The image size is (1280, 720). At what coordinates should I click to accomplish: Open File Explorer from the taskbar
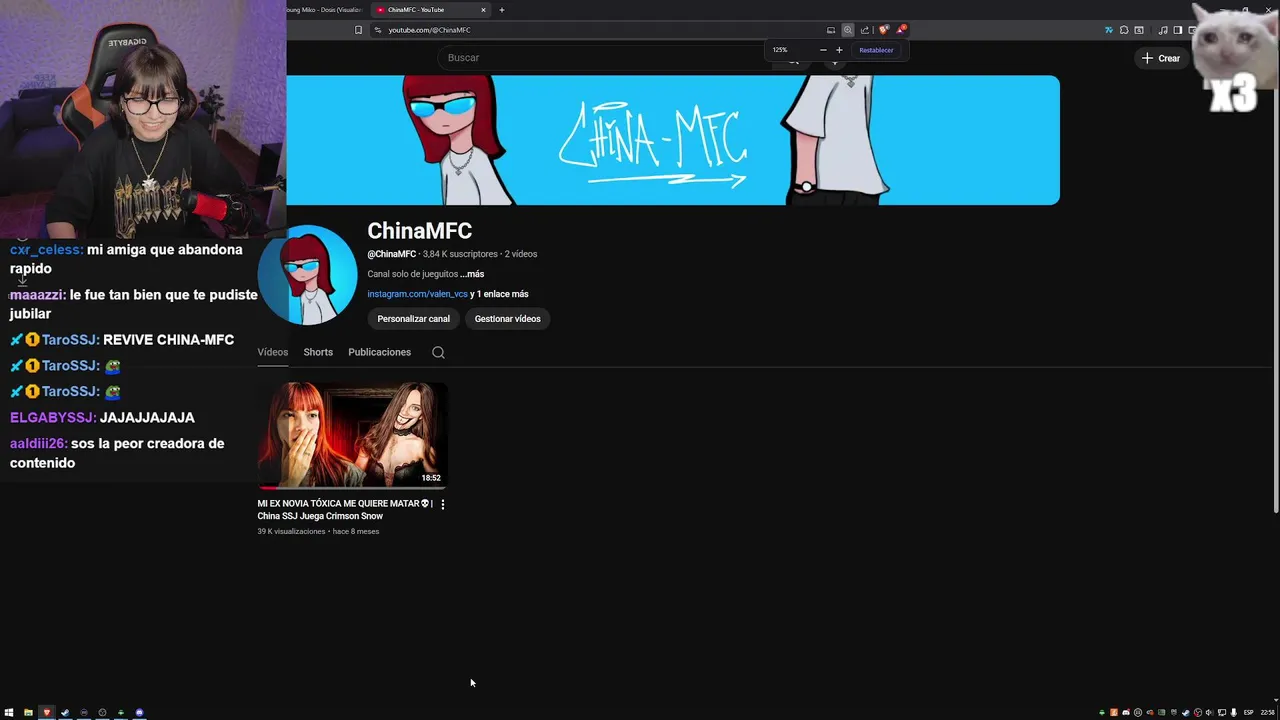tap(28, 712)
